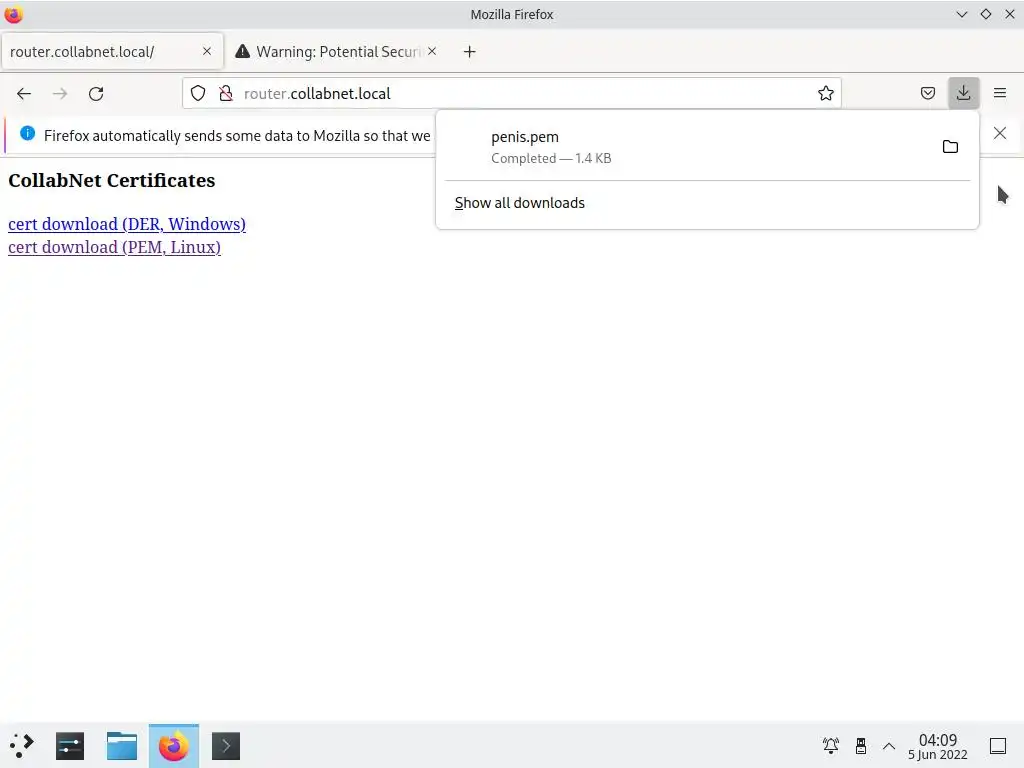Screen dimensions: 1024x768
Task: Open the KDE application launcher
Action: click(x=21, y=746)
